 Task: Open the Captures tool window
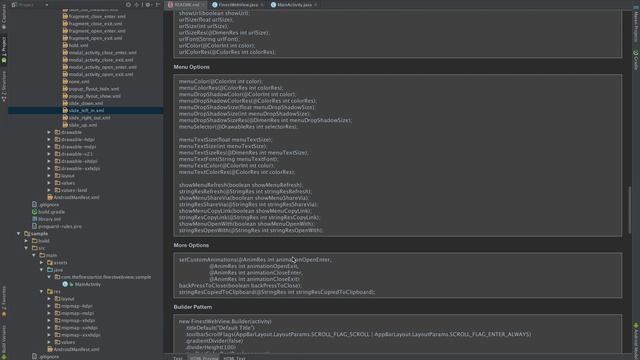coord(4,17)
